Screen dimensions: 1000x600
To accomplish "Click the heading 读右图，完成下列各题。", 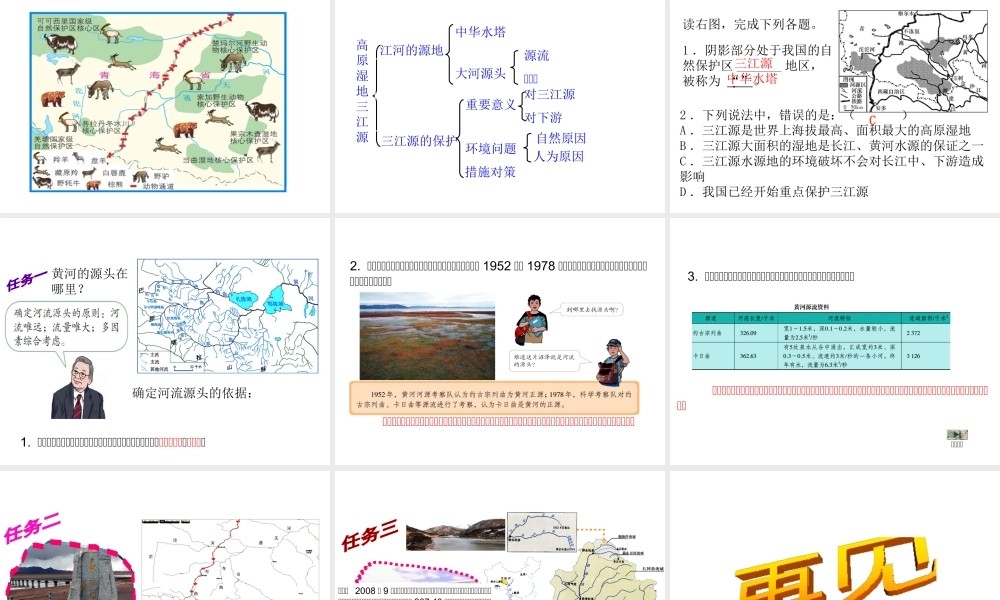I will click(751, 24).
